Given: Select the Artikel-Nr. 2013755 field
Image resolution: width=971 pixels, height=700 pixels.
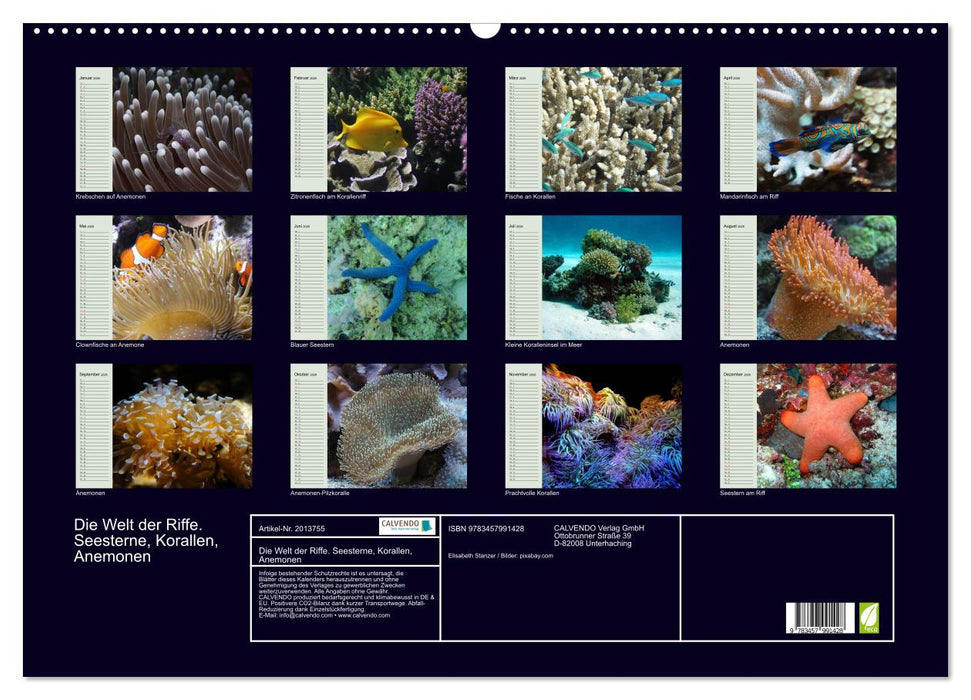Looking at the screenshot, I should [292, 529].
